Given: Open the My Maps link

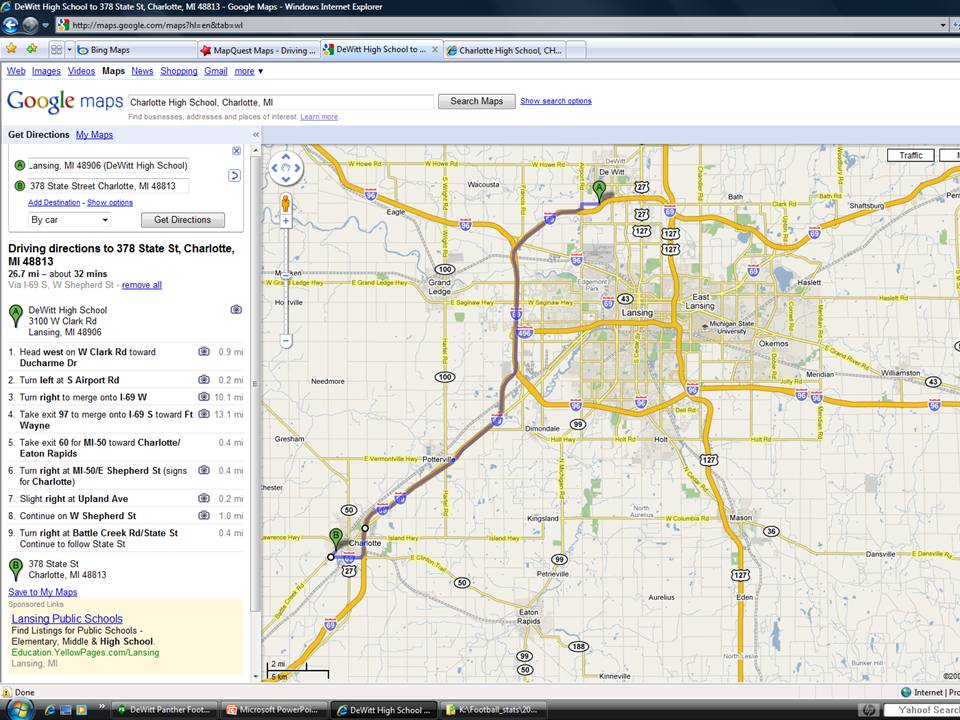Looking at the screenshot, I should pyautogui.click(x=94, y=135).
